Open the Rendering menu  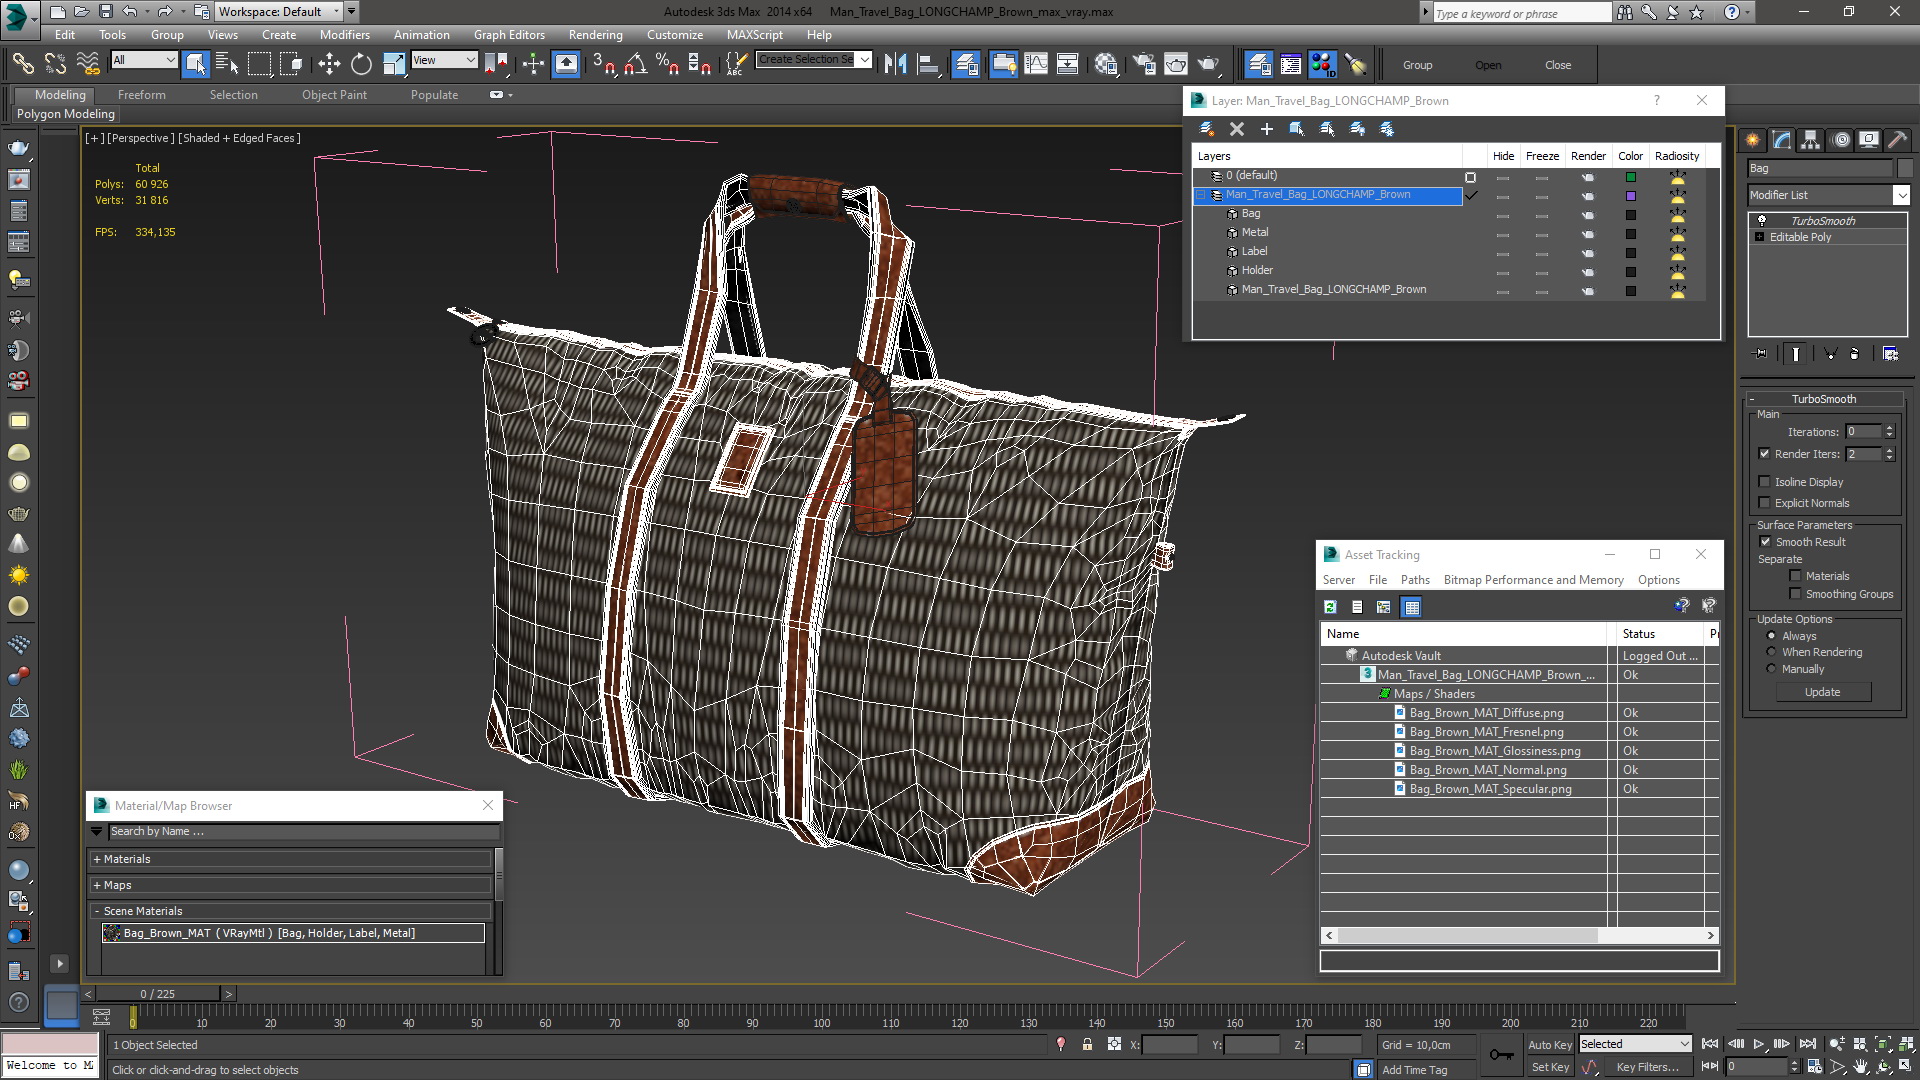pyautogui.click(x=595, y=34)
